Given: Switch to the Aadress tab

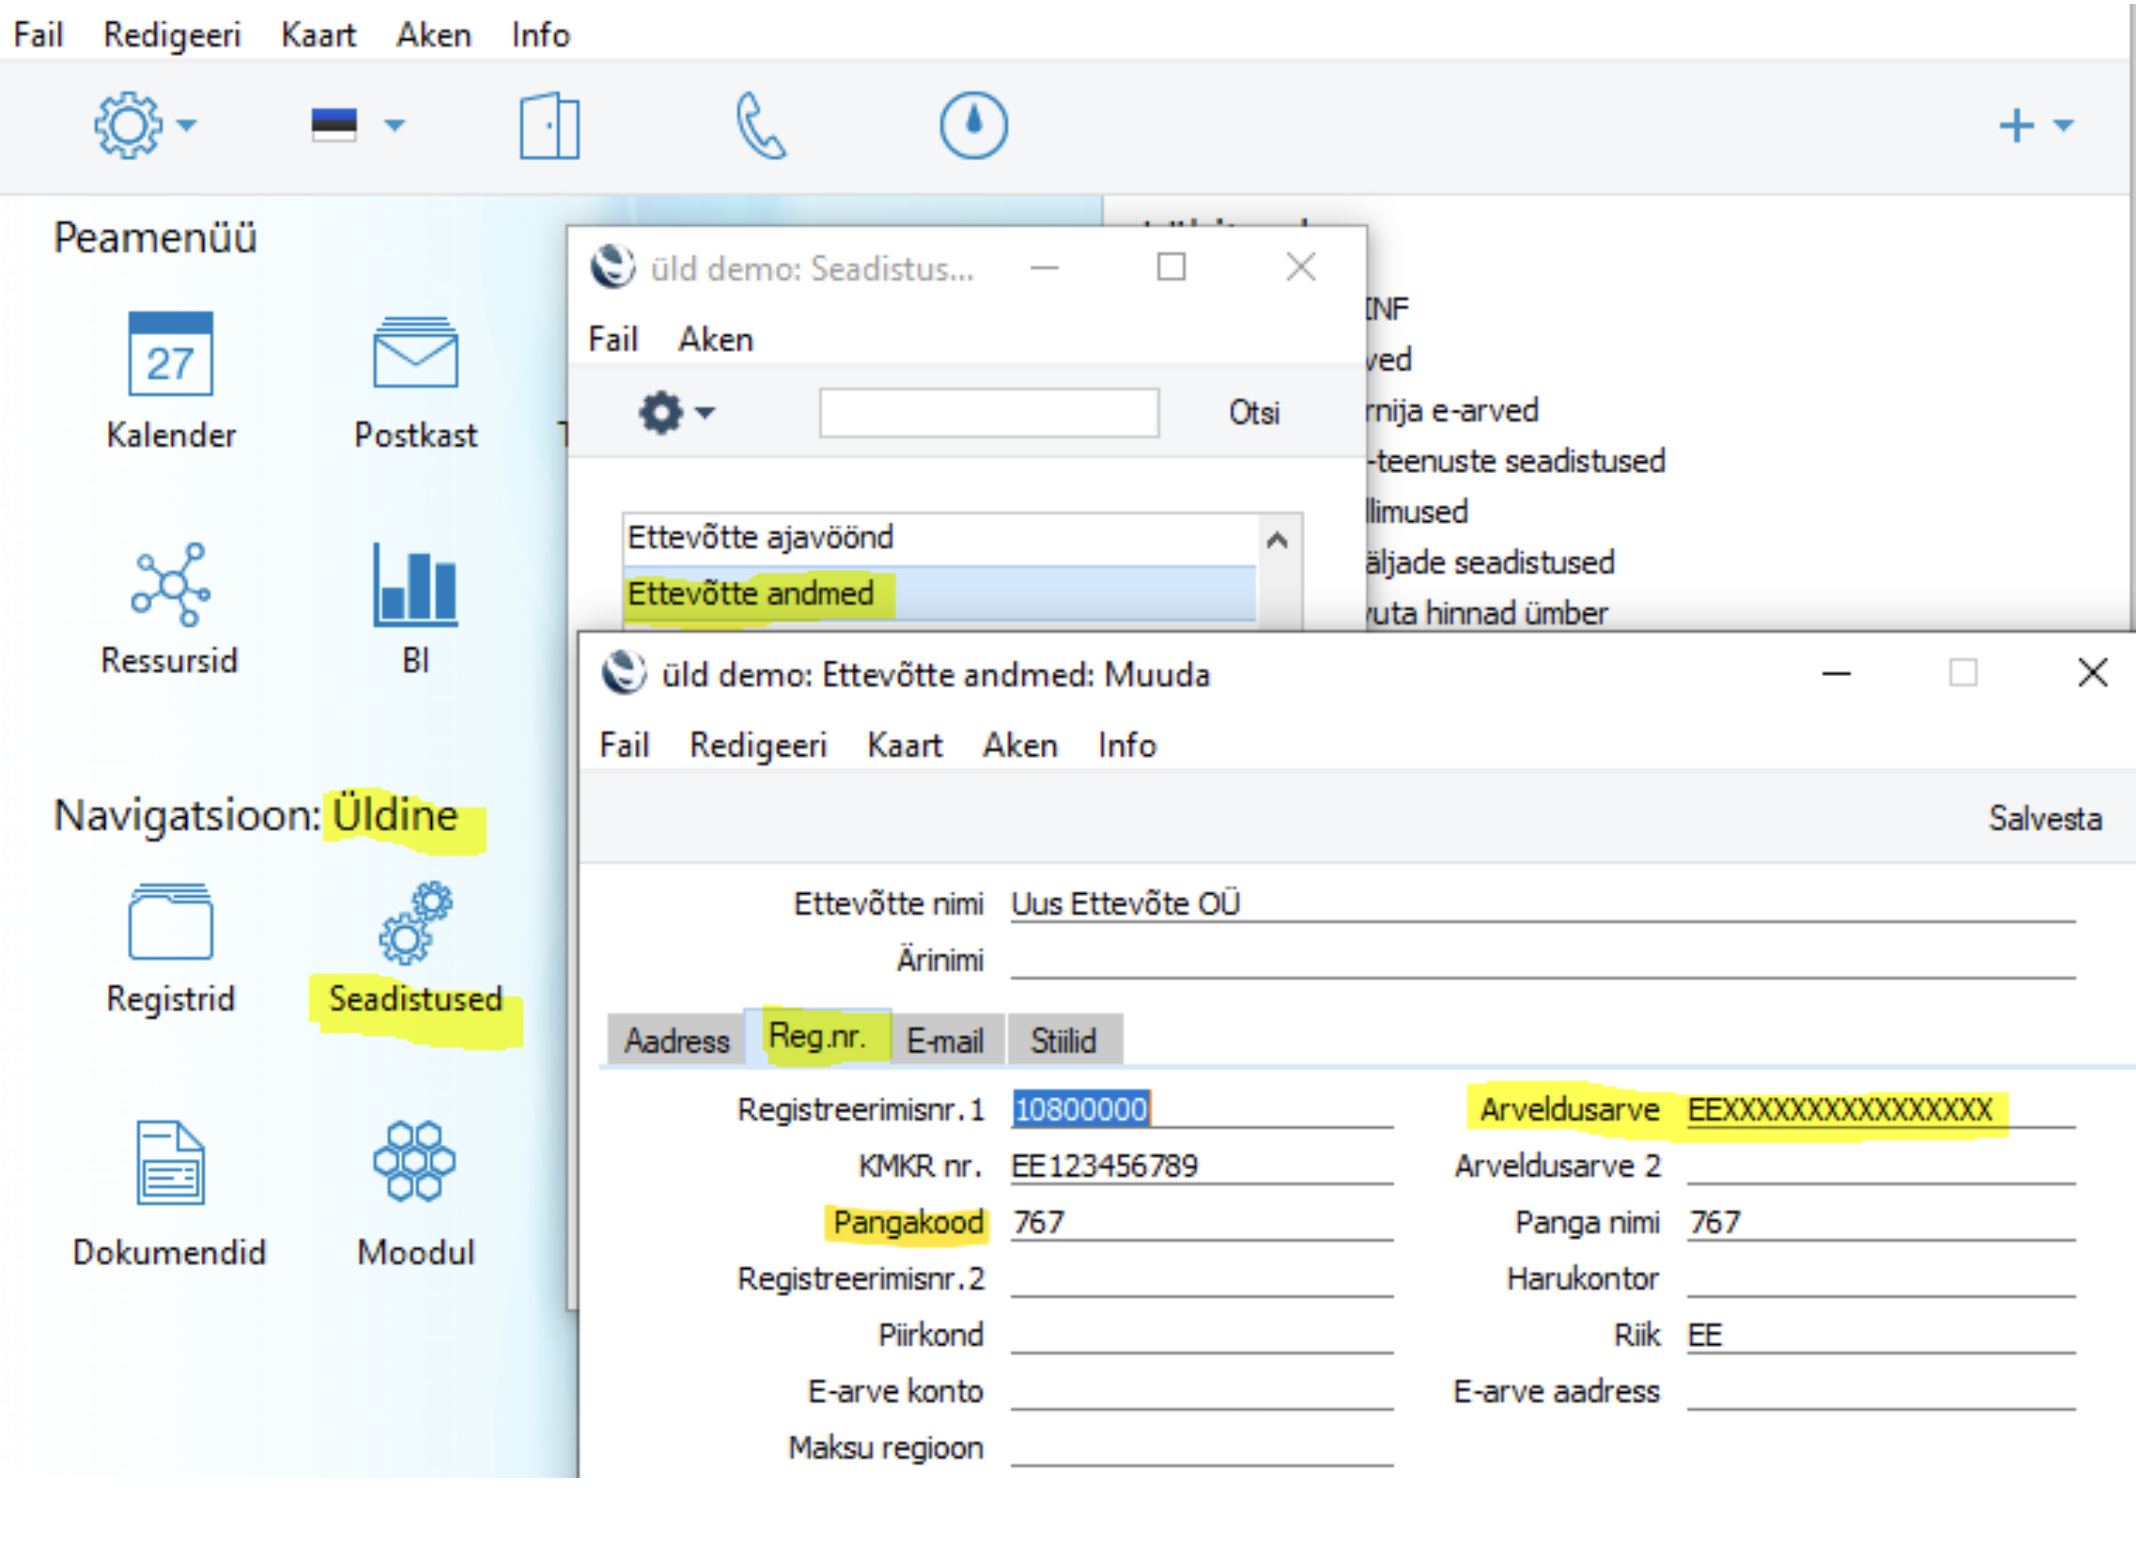Looking at the screenshot, I should tap(677, 1041).
